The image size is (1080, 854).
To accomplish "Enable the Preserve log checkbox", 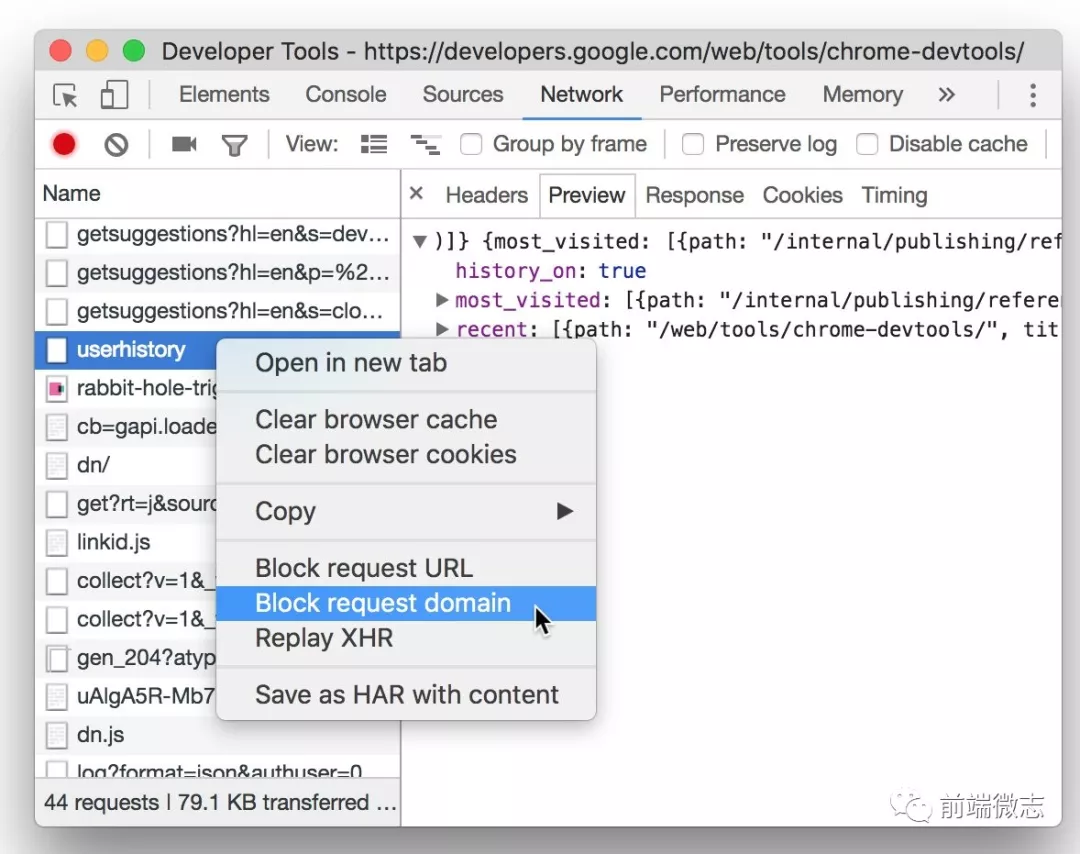I will (x=693, y=144).
